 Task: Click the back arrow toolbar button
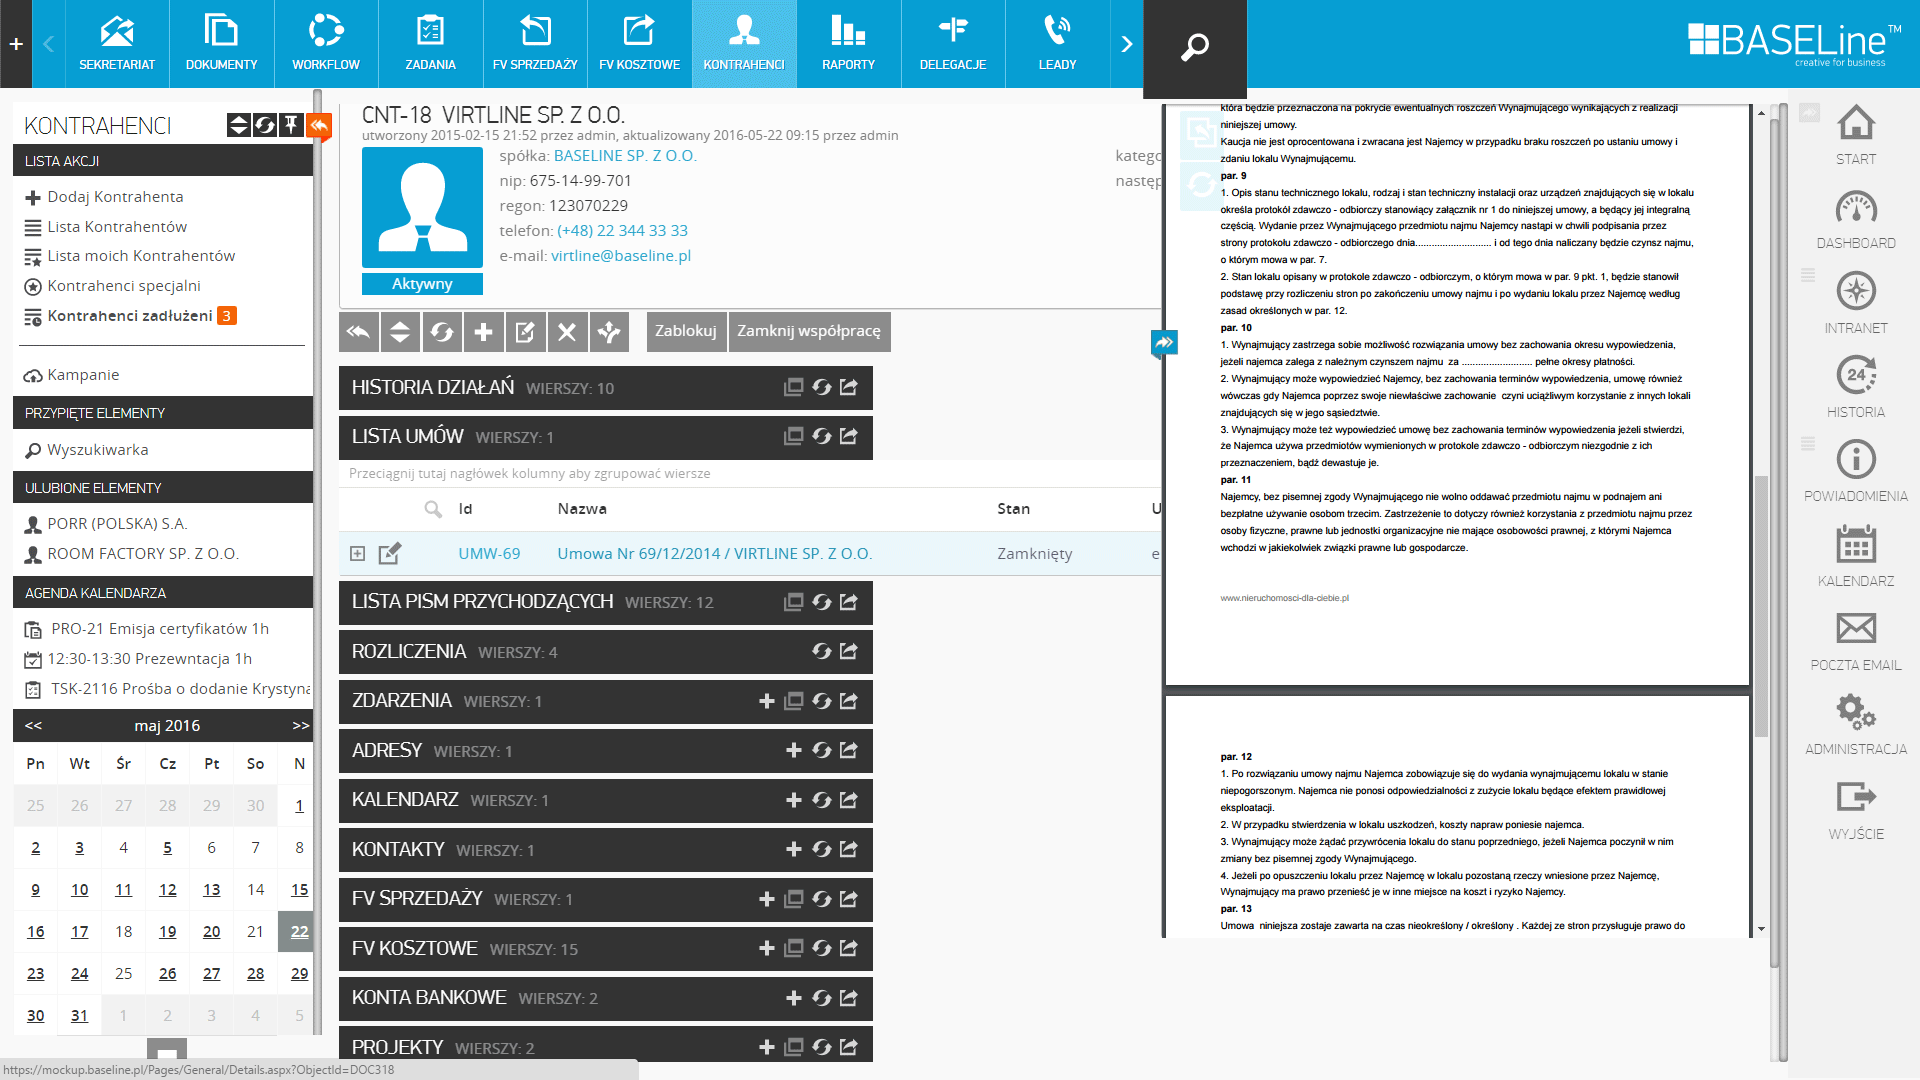click(359, 332)
